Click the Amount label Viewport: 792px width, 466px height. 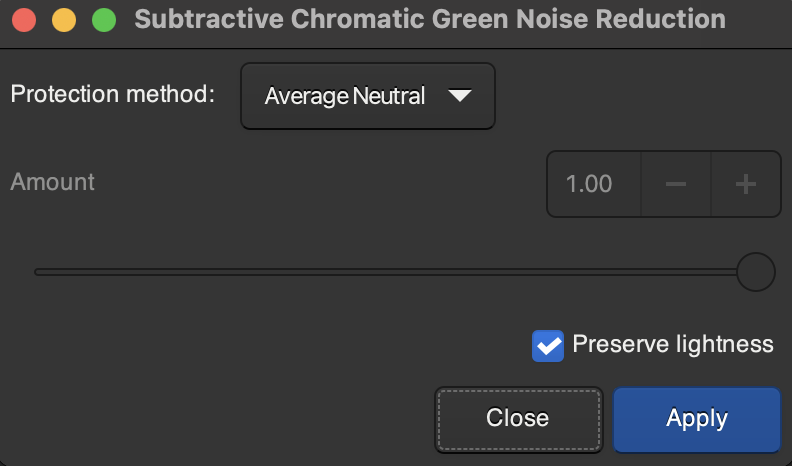coord(52,182)
